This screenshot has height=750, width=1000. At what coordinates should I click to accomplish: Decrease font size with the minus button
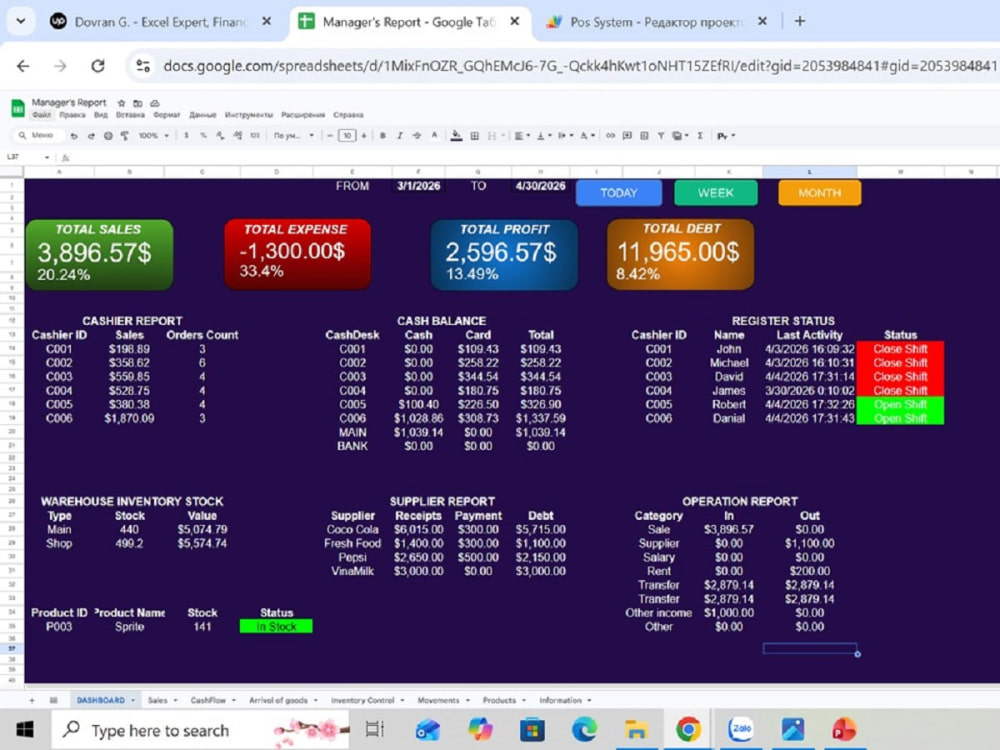pos(330,136)
